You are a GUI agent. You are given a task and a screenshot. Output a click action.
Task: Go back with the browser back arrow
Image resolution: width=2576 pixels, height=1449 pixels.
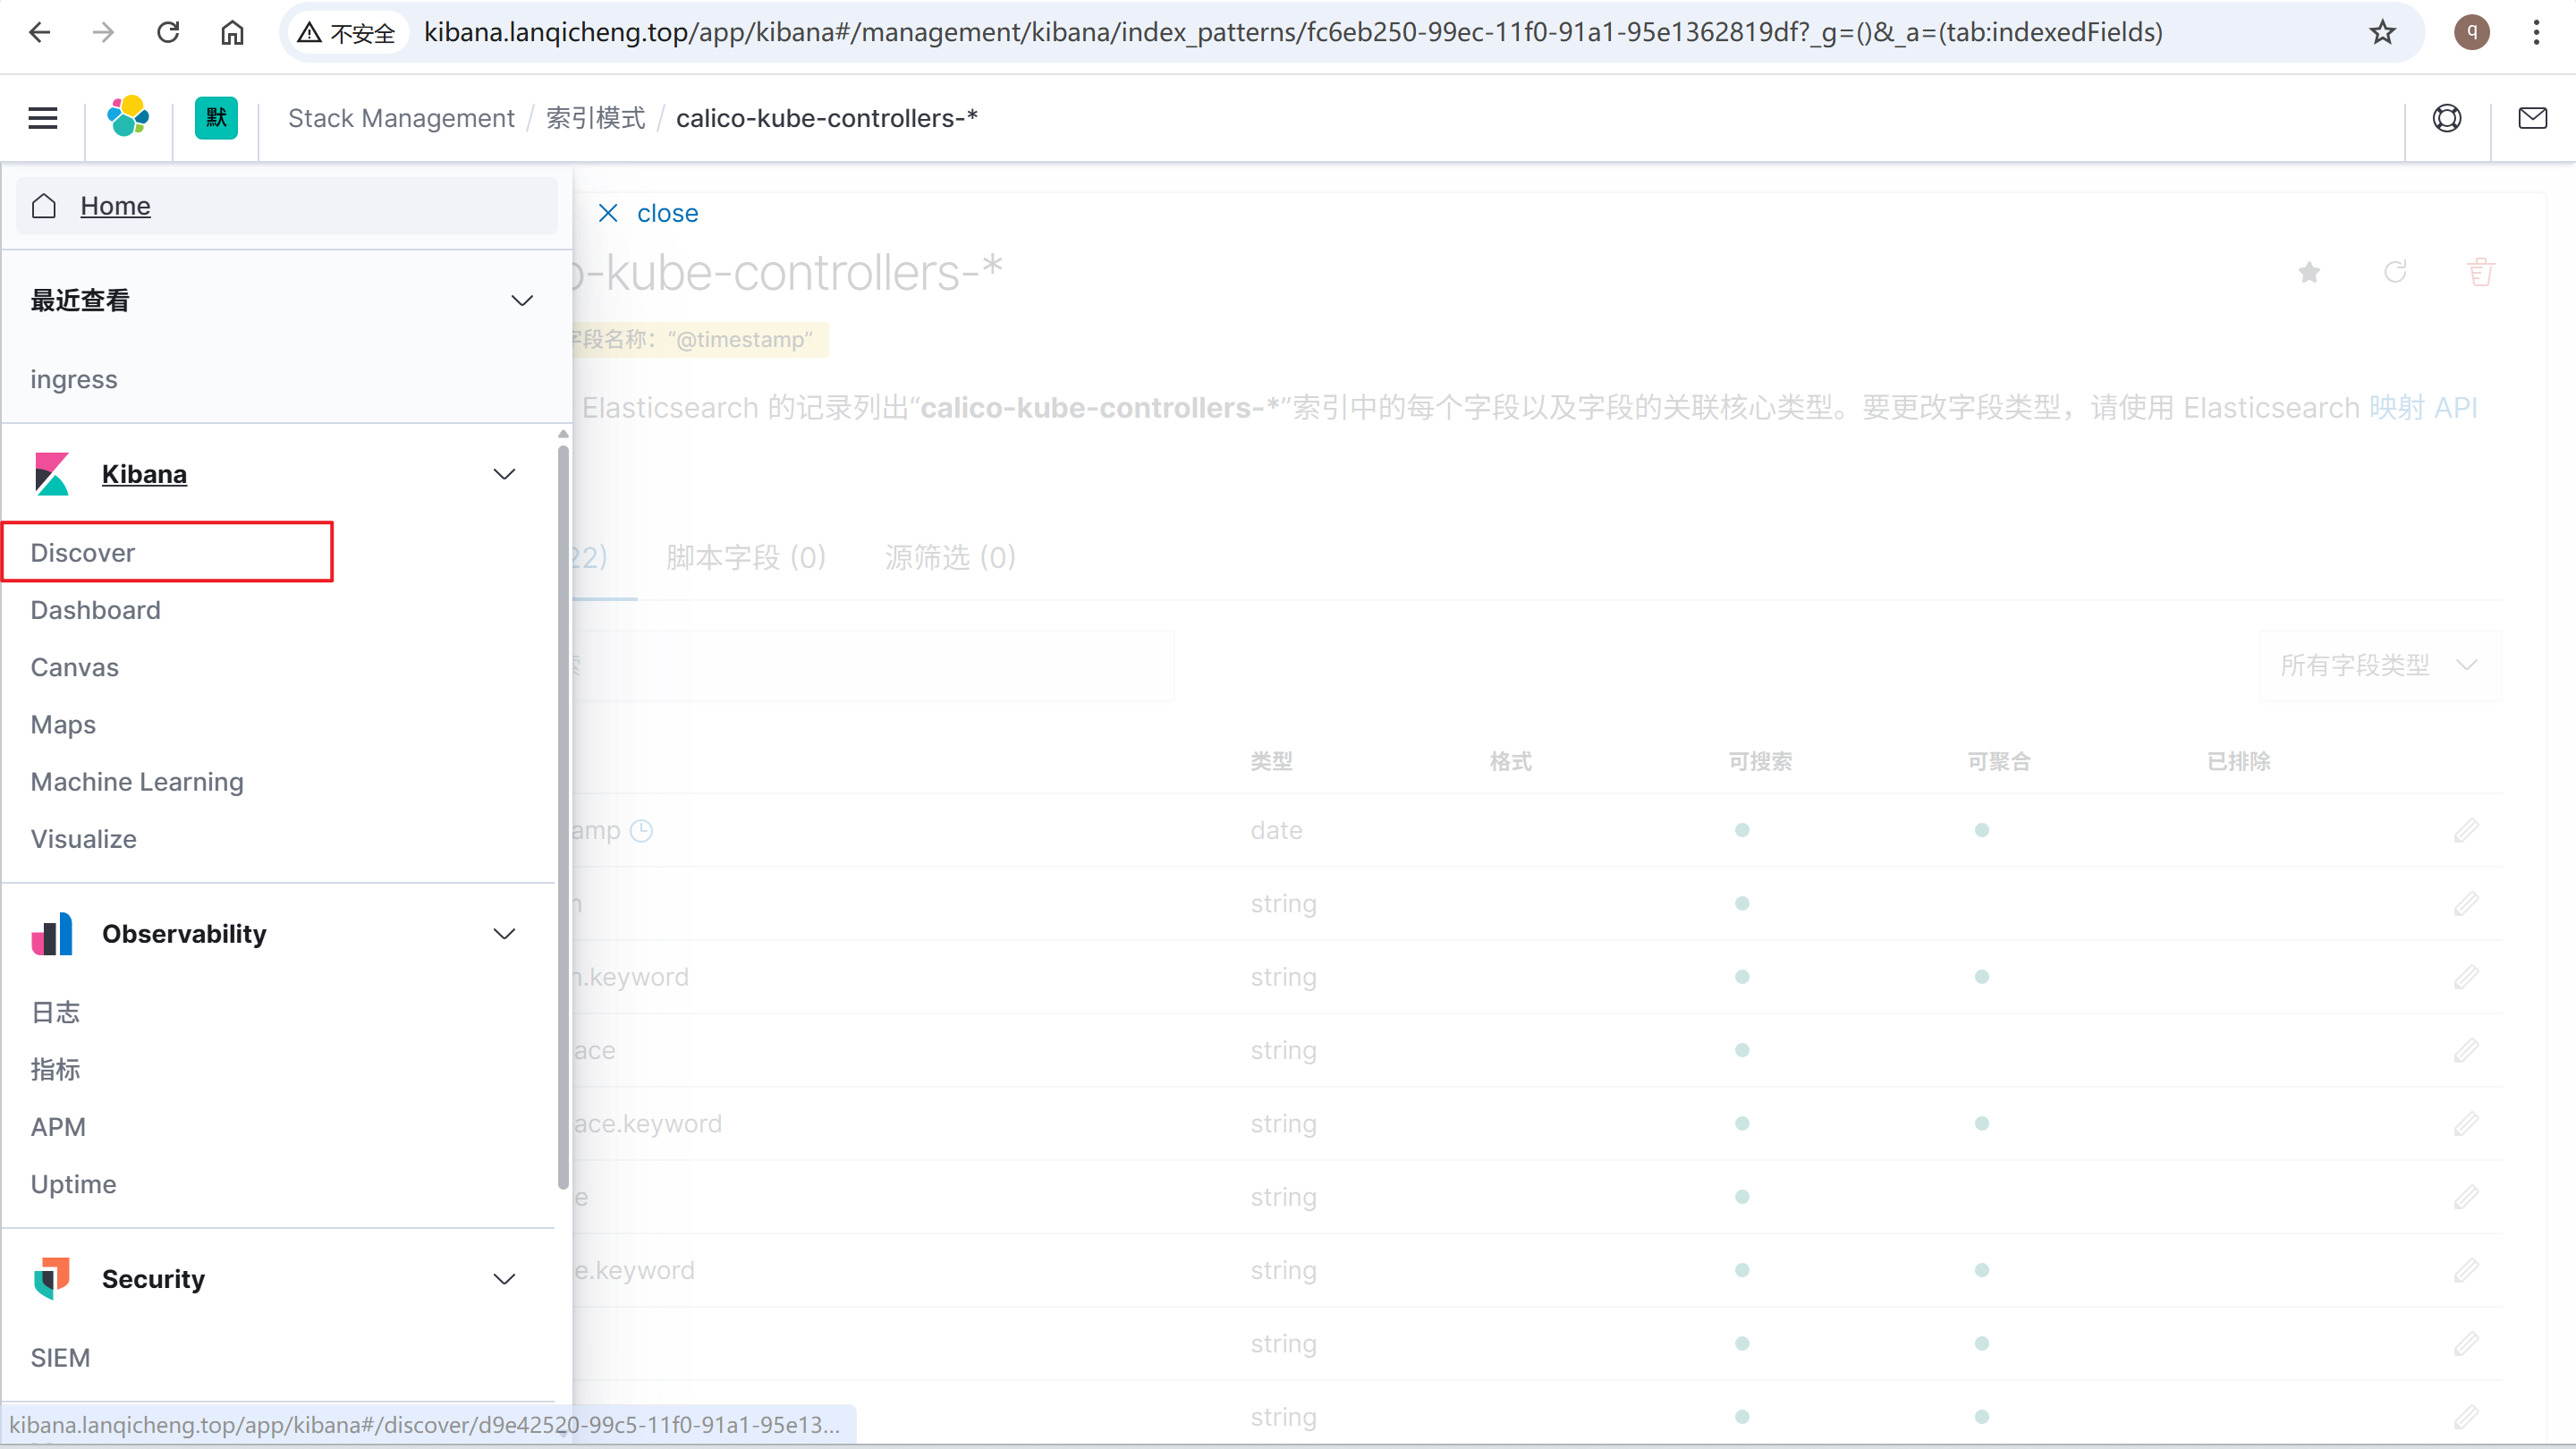tap(40, 33)
